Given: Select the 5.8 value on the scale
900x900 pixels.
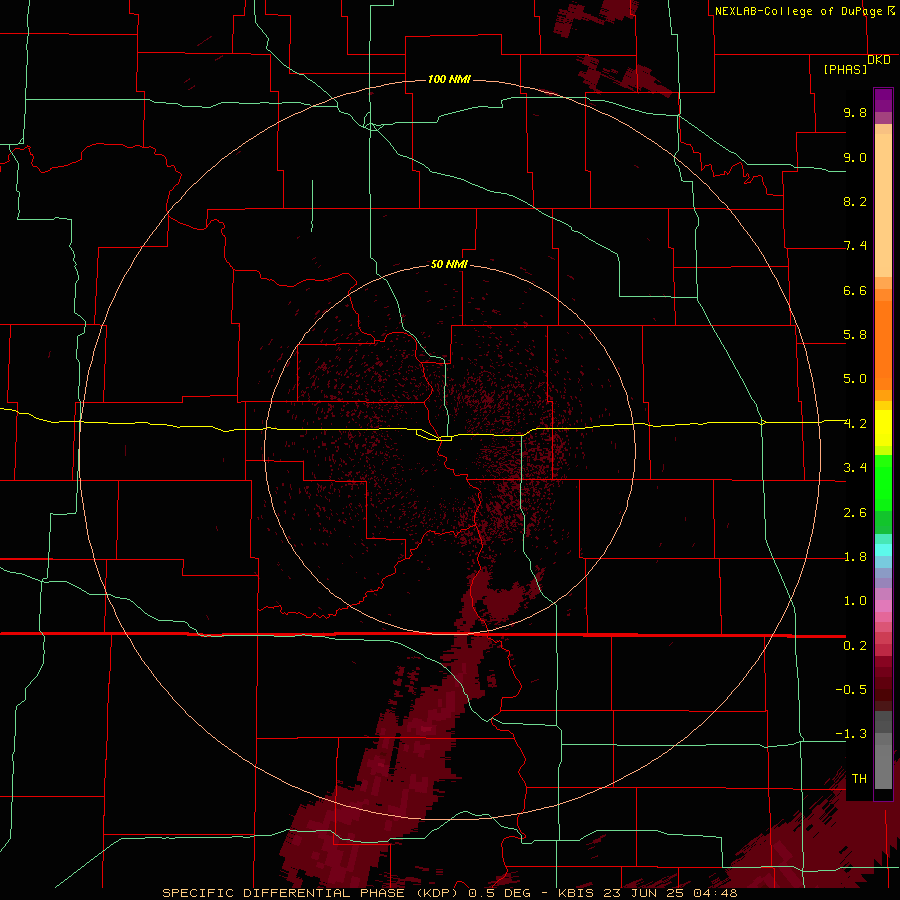Looking at the screenshot, I should tap(855, 335).
